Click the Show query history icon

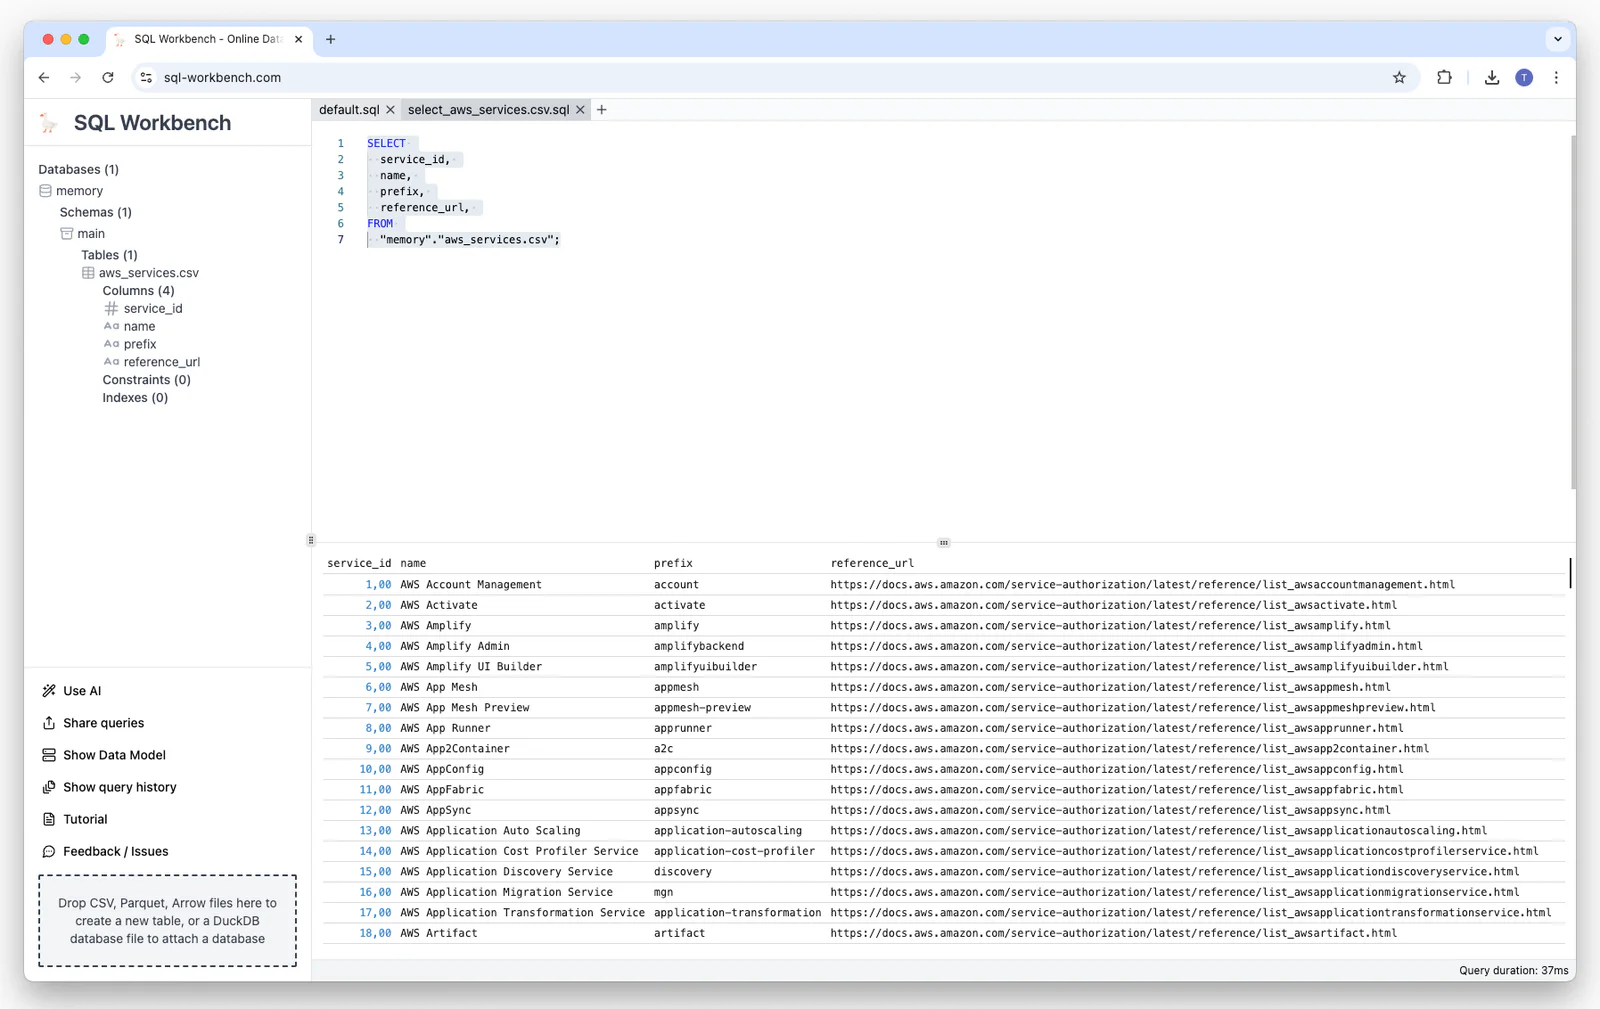click(49, 787)
